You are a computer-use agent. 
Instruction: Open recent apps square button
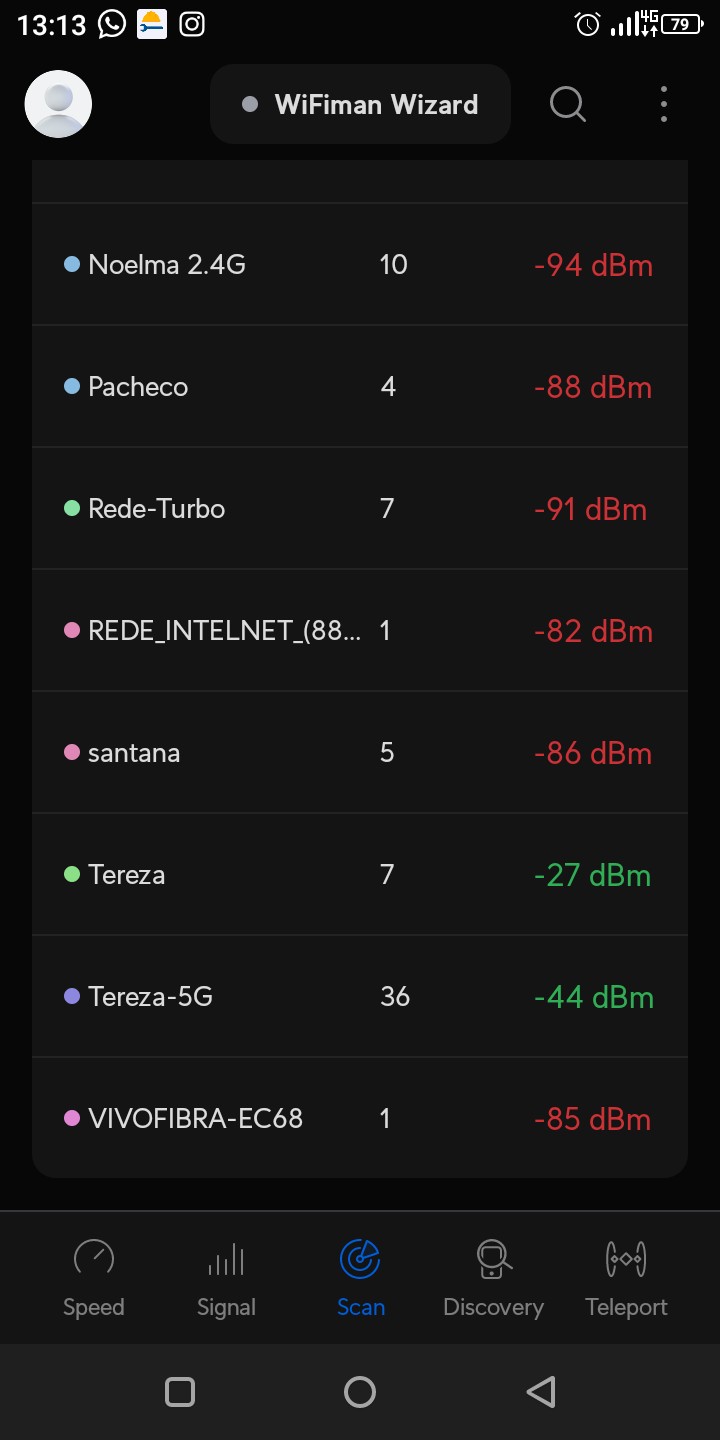point(180,1392)
